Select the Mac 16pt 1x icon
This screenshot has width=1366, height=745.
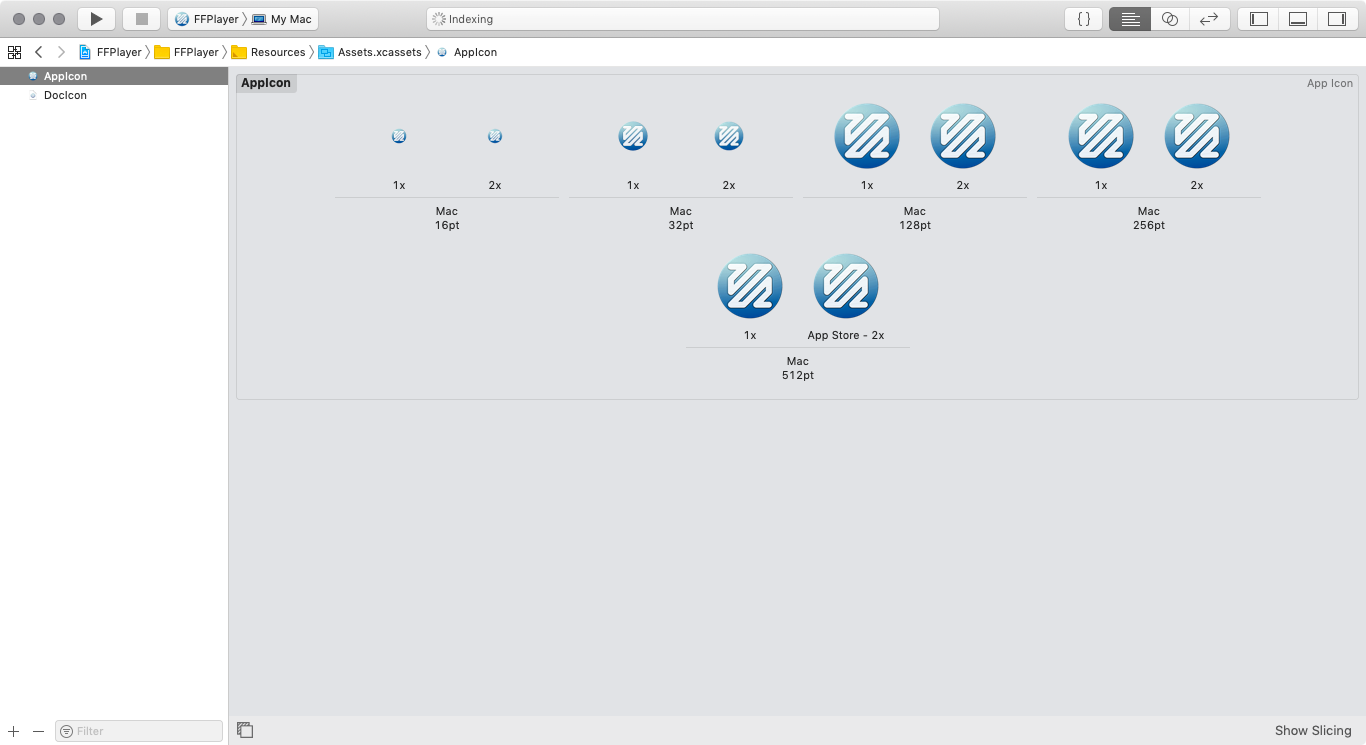click(x=399, y=136)
